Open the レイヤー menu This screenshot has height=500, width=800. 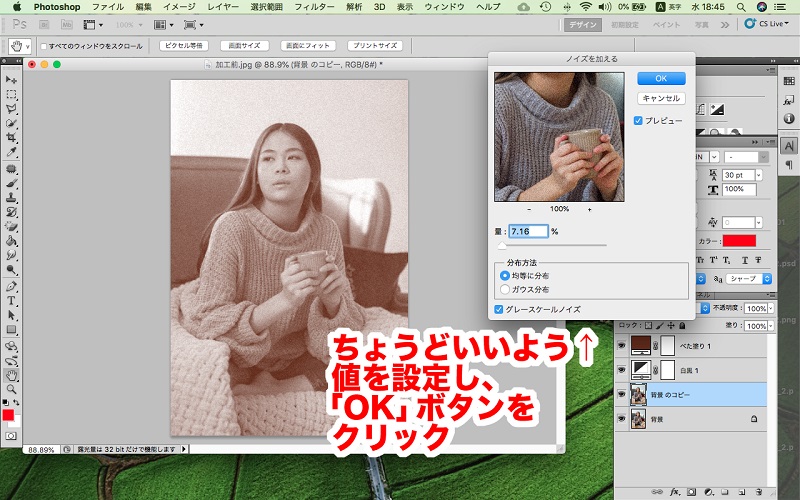223,7
